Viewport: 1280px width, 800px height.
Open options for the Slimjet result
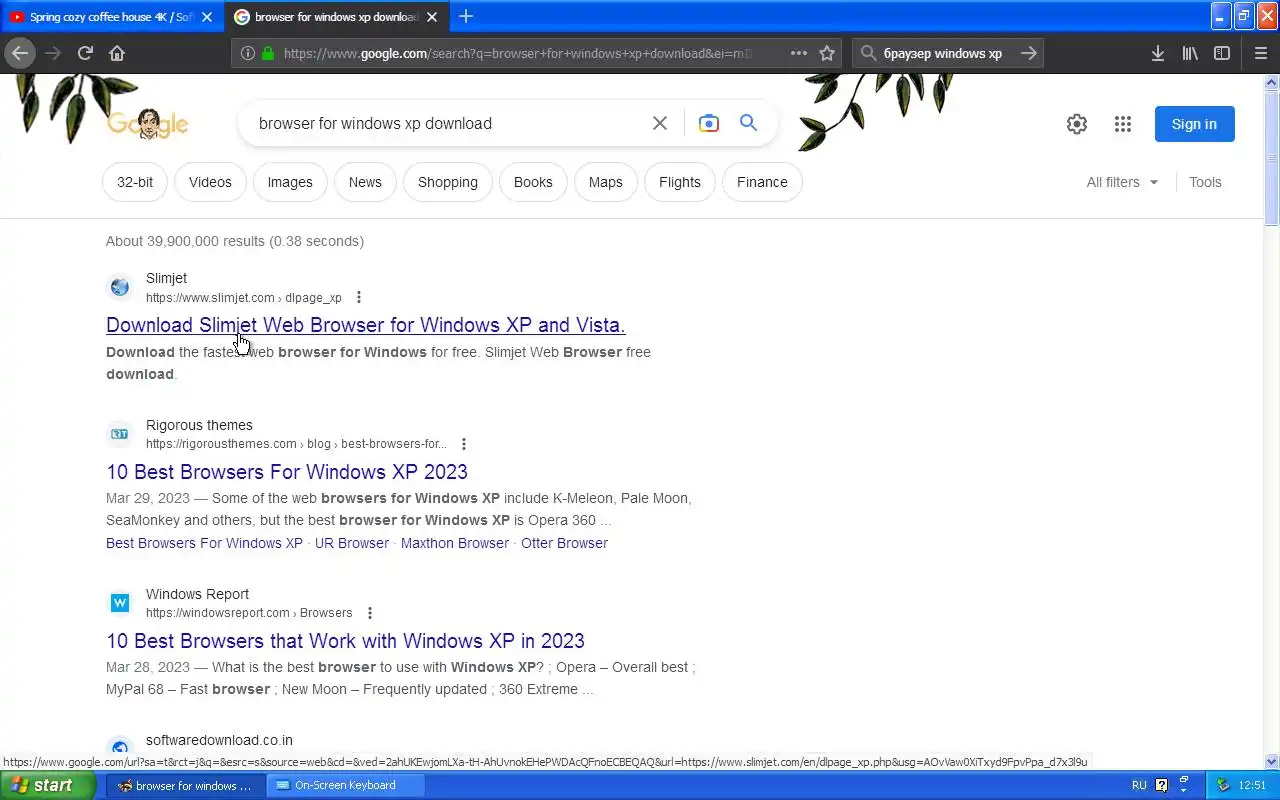pos(359,297)
